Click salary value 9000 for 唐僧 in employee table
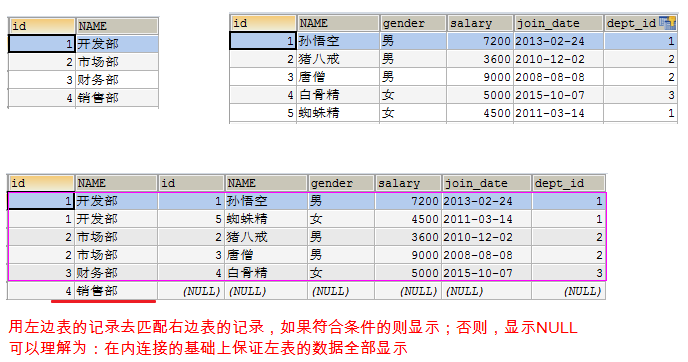 480,77
